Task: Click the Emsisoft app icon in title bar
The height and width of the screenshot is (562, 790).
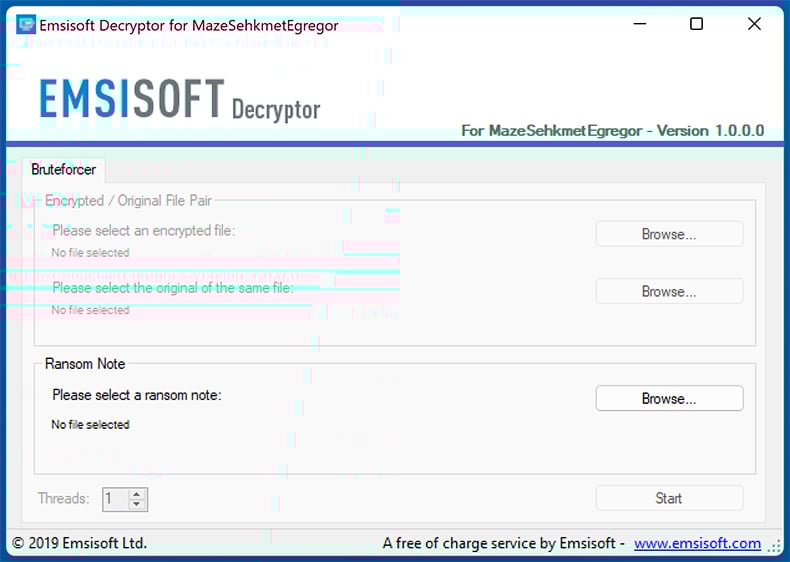Action: pyautogui.click(x=26, y=24)
